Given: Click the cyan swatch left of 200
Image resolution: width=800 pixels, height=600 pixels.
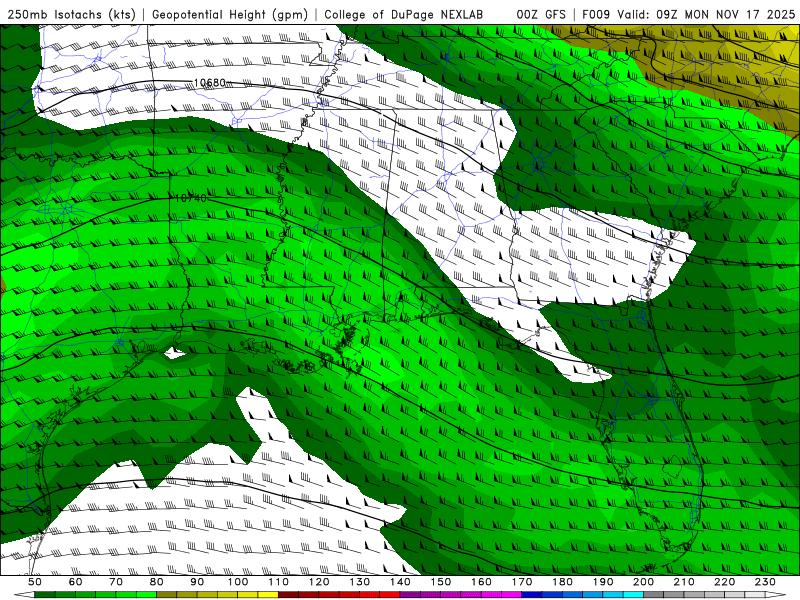Looking at the screenshot, I should [634, 595].
